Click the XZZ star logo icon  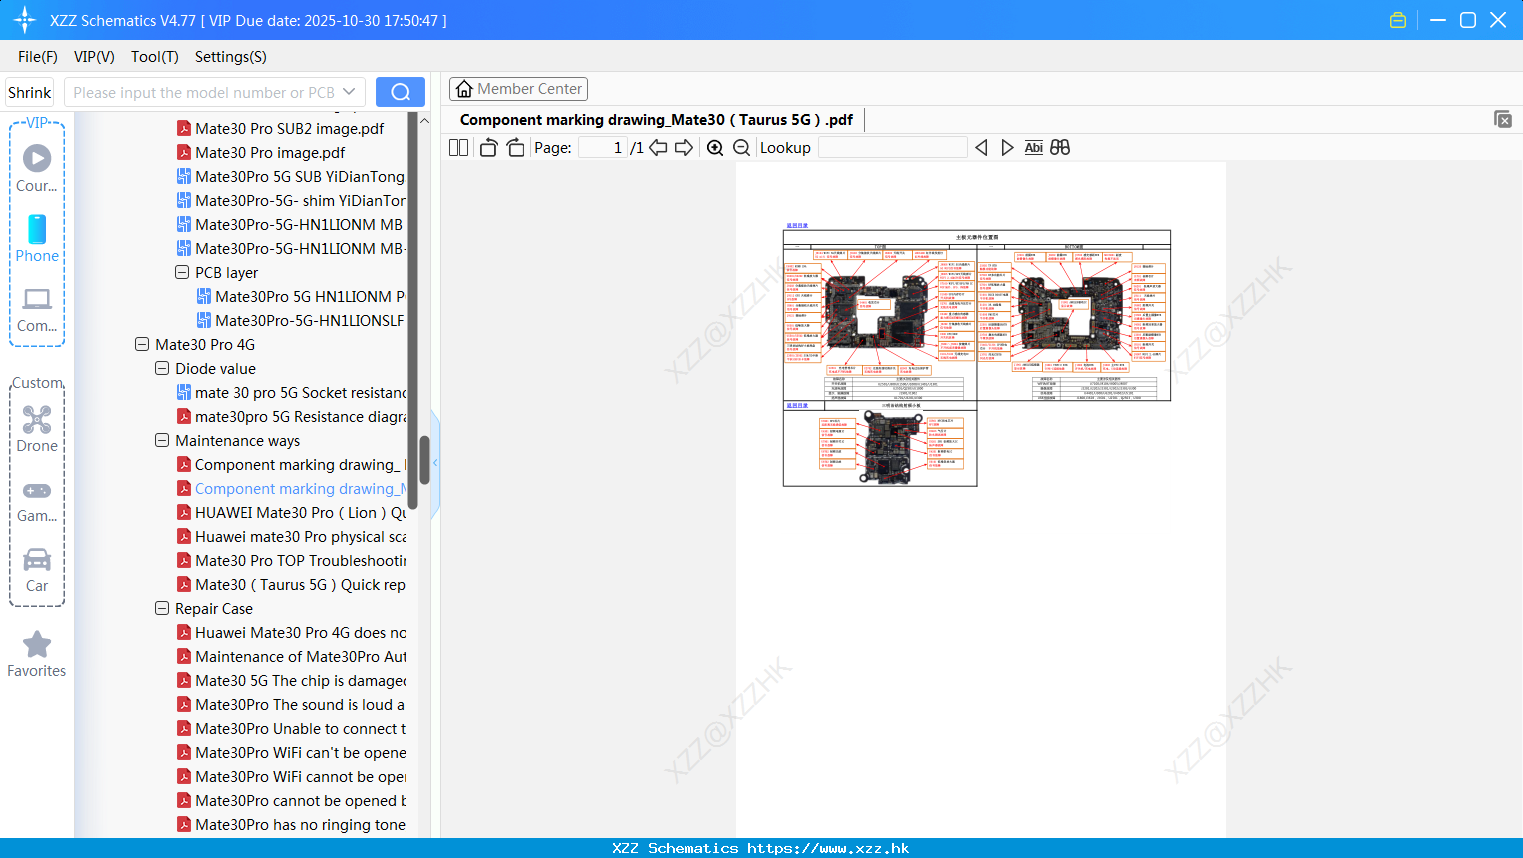[25, 20]
